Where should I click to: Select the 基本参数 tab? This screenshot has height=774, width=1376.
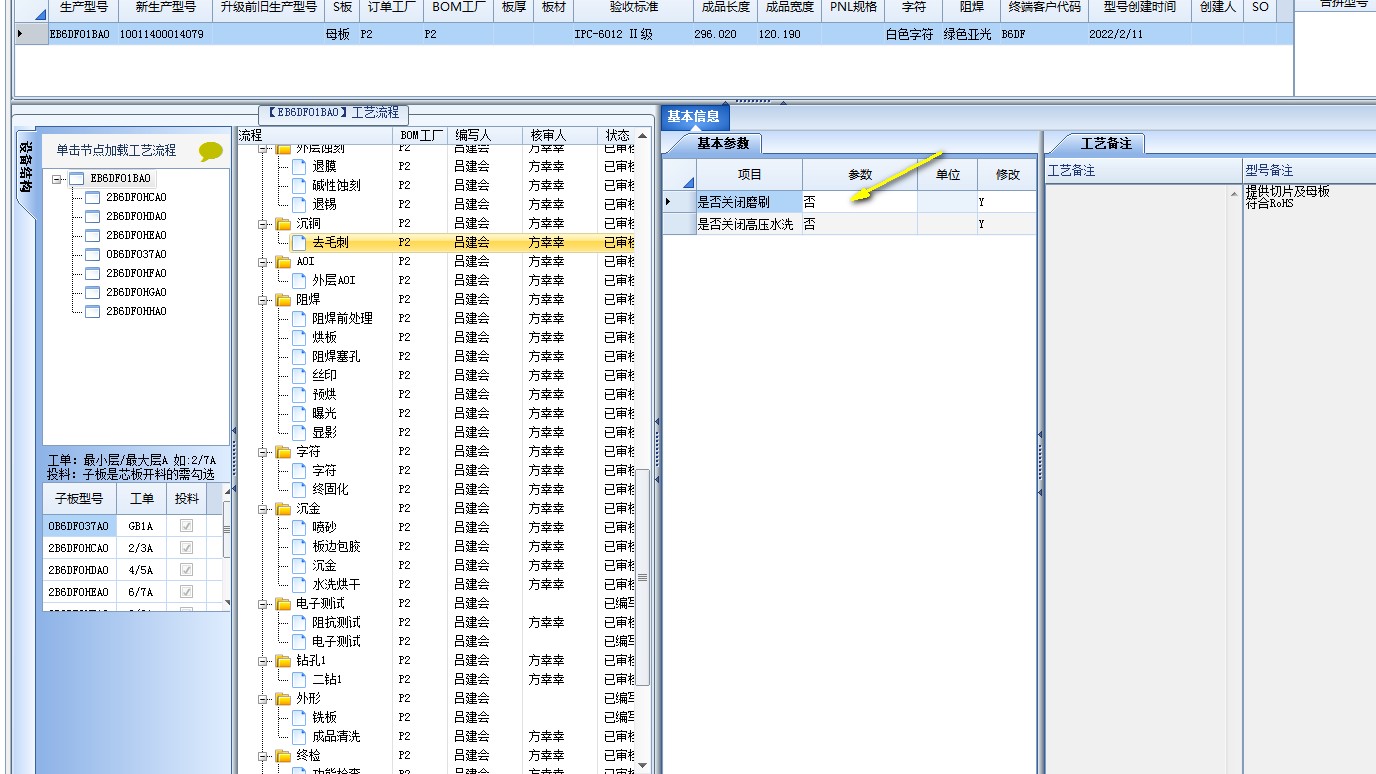pyautogui.click(x=723, y=143)
